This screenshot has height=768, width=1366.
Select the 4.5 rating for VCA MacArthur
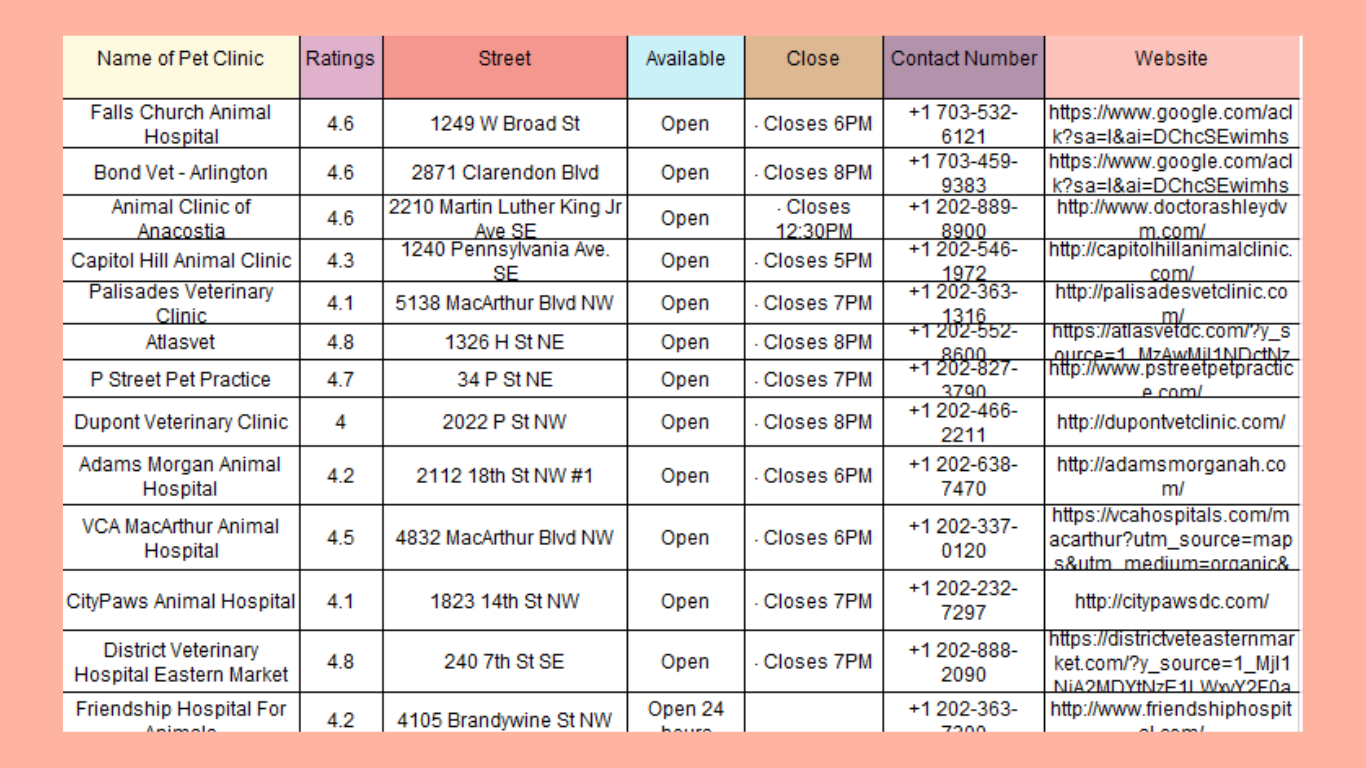340,538
